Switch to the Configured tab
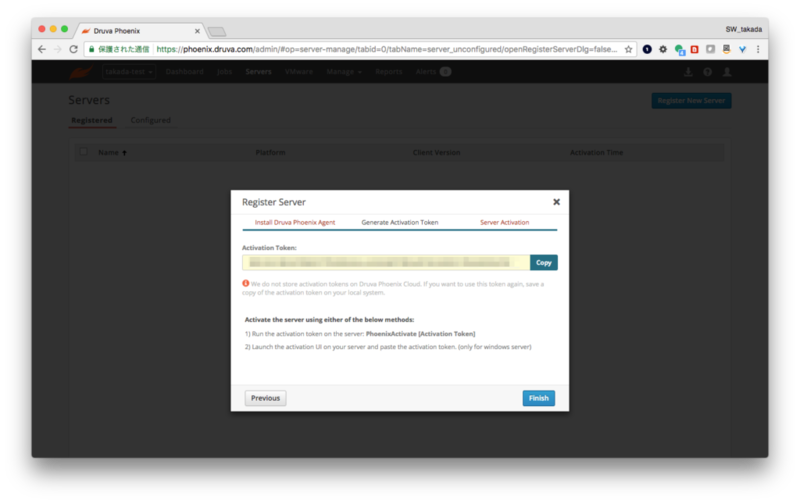Image resolution: width=800 pixels, height=503 pixels. pos(151,120)
